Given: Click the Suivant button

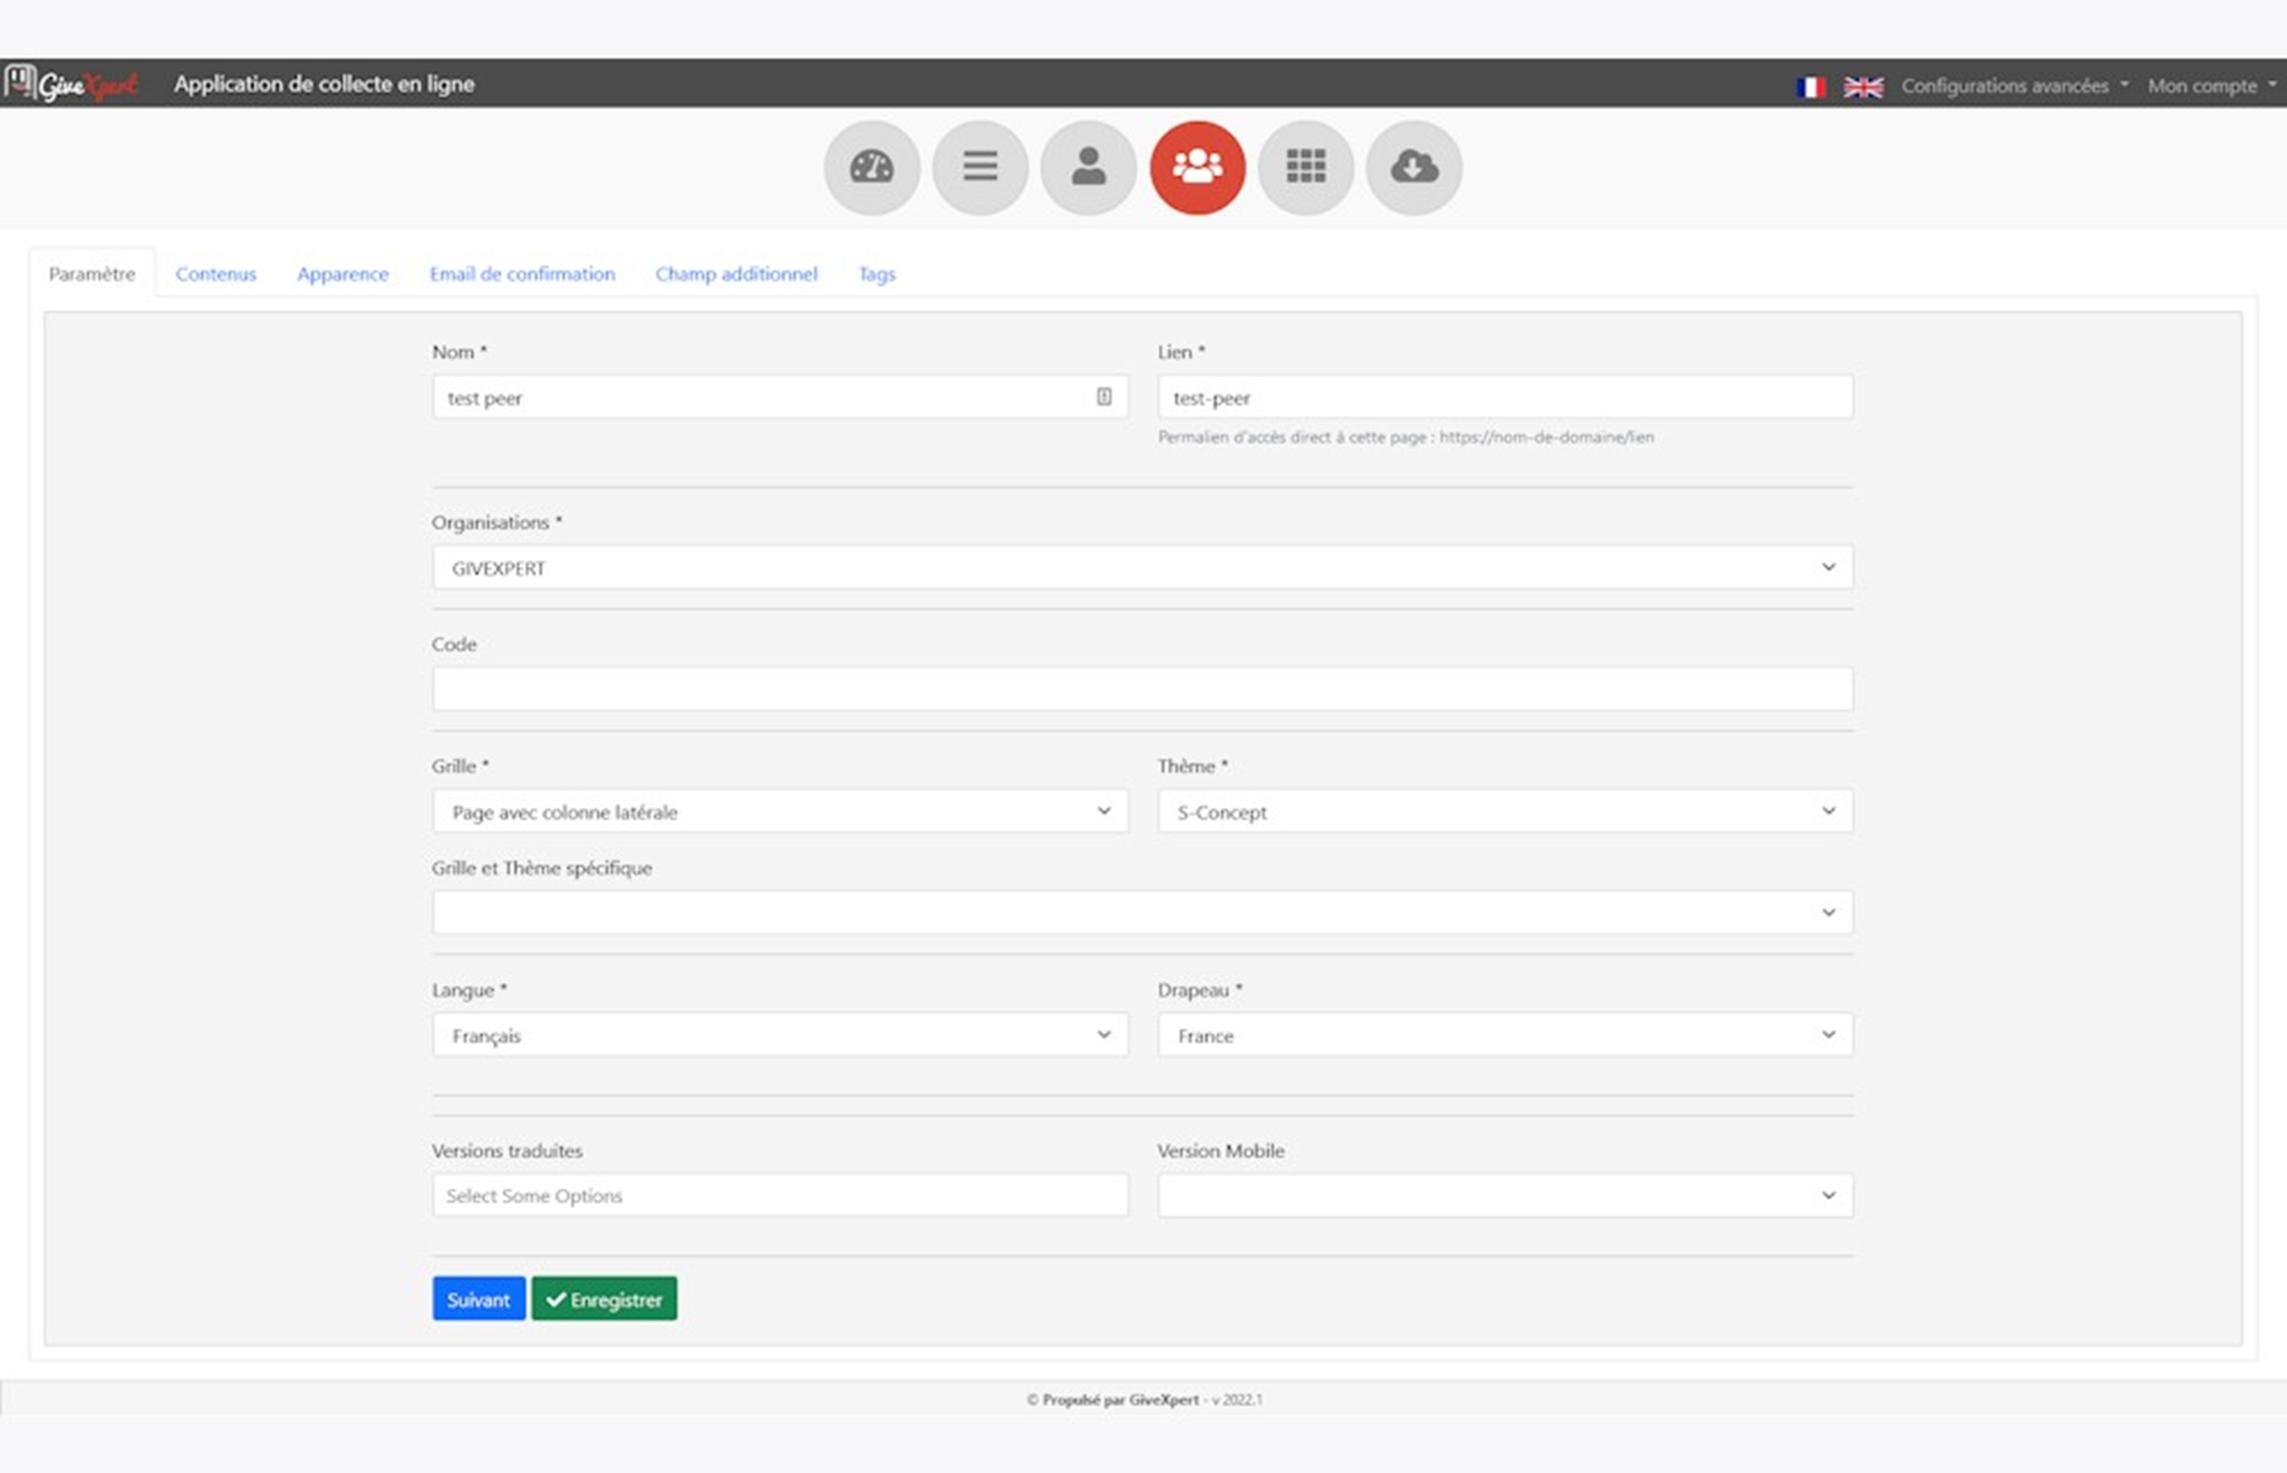Looking at the screenshot, I should (479, 1299).
